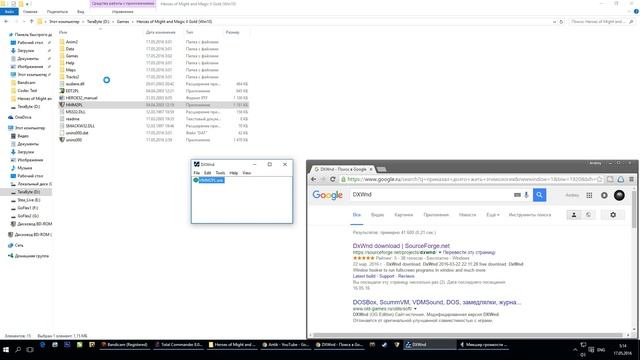The width and height of the screenshot is (640, 360).
Task: Open Google search settings gear icon
Action: [613, 215]
